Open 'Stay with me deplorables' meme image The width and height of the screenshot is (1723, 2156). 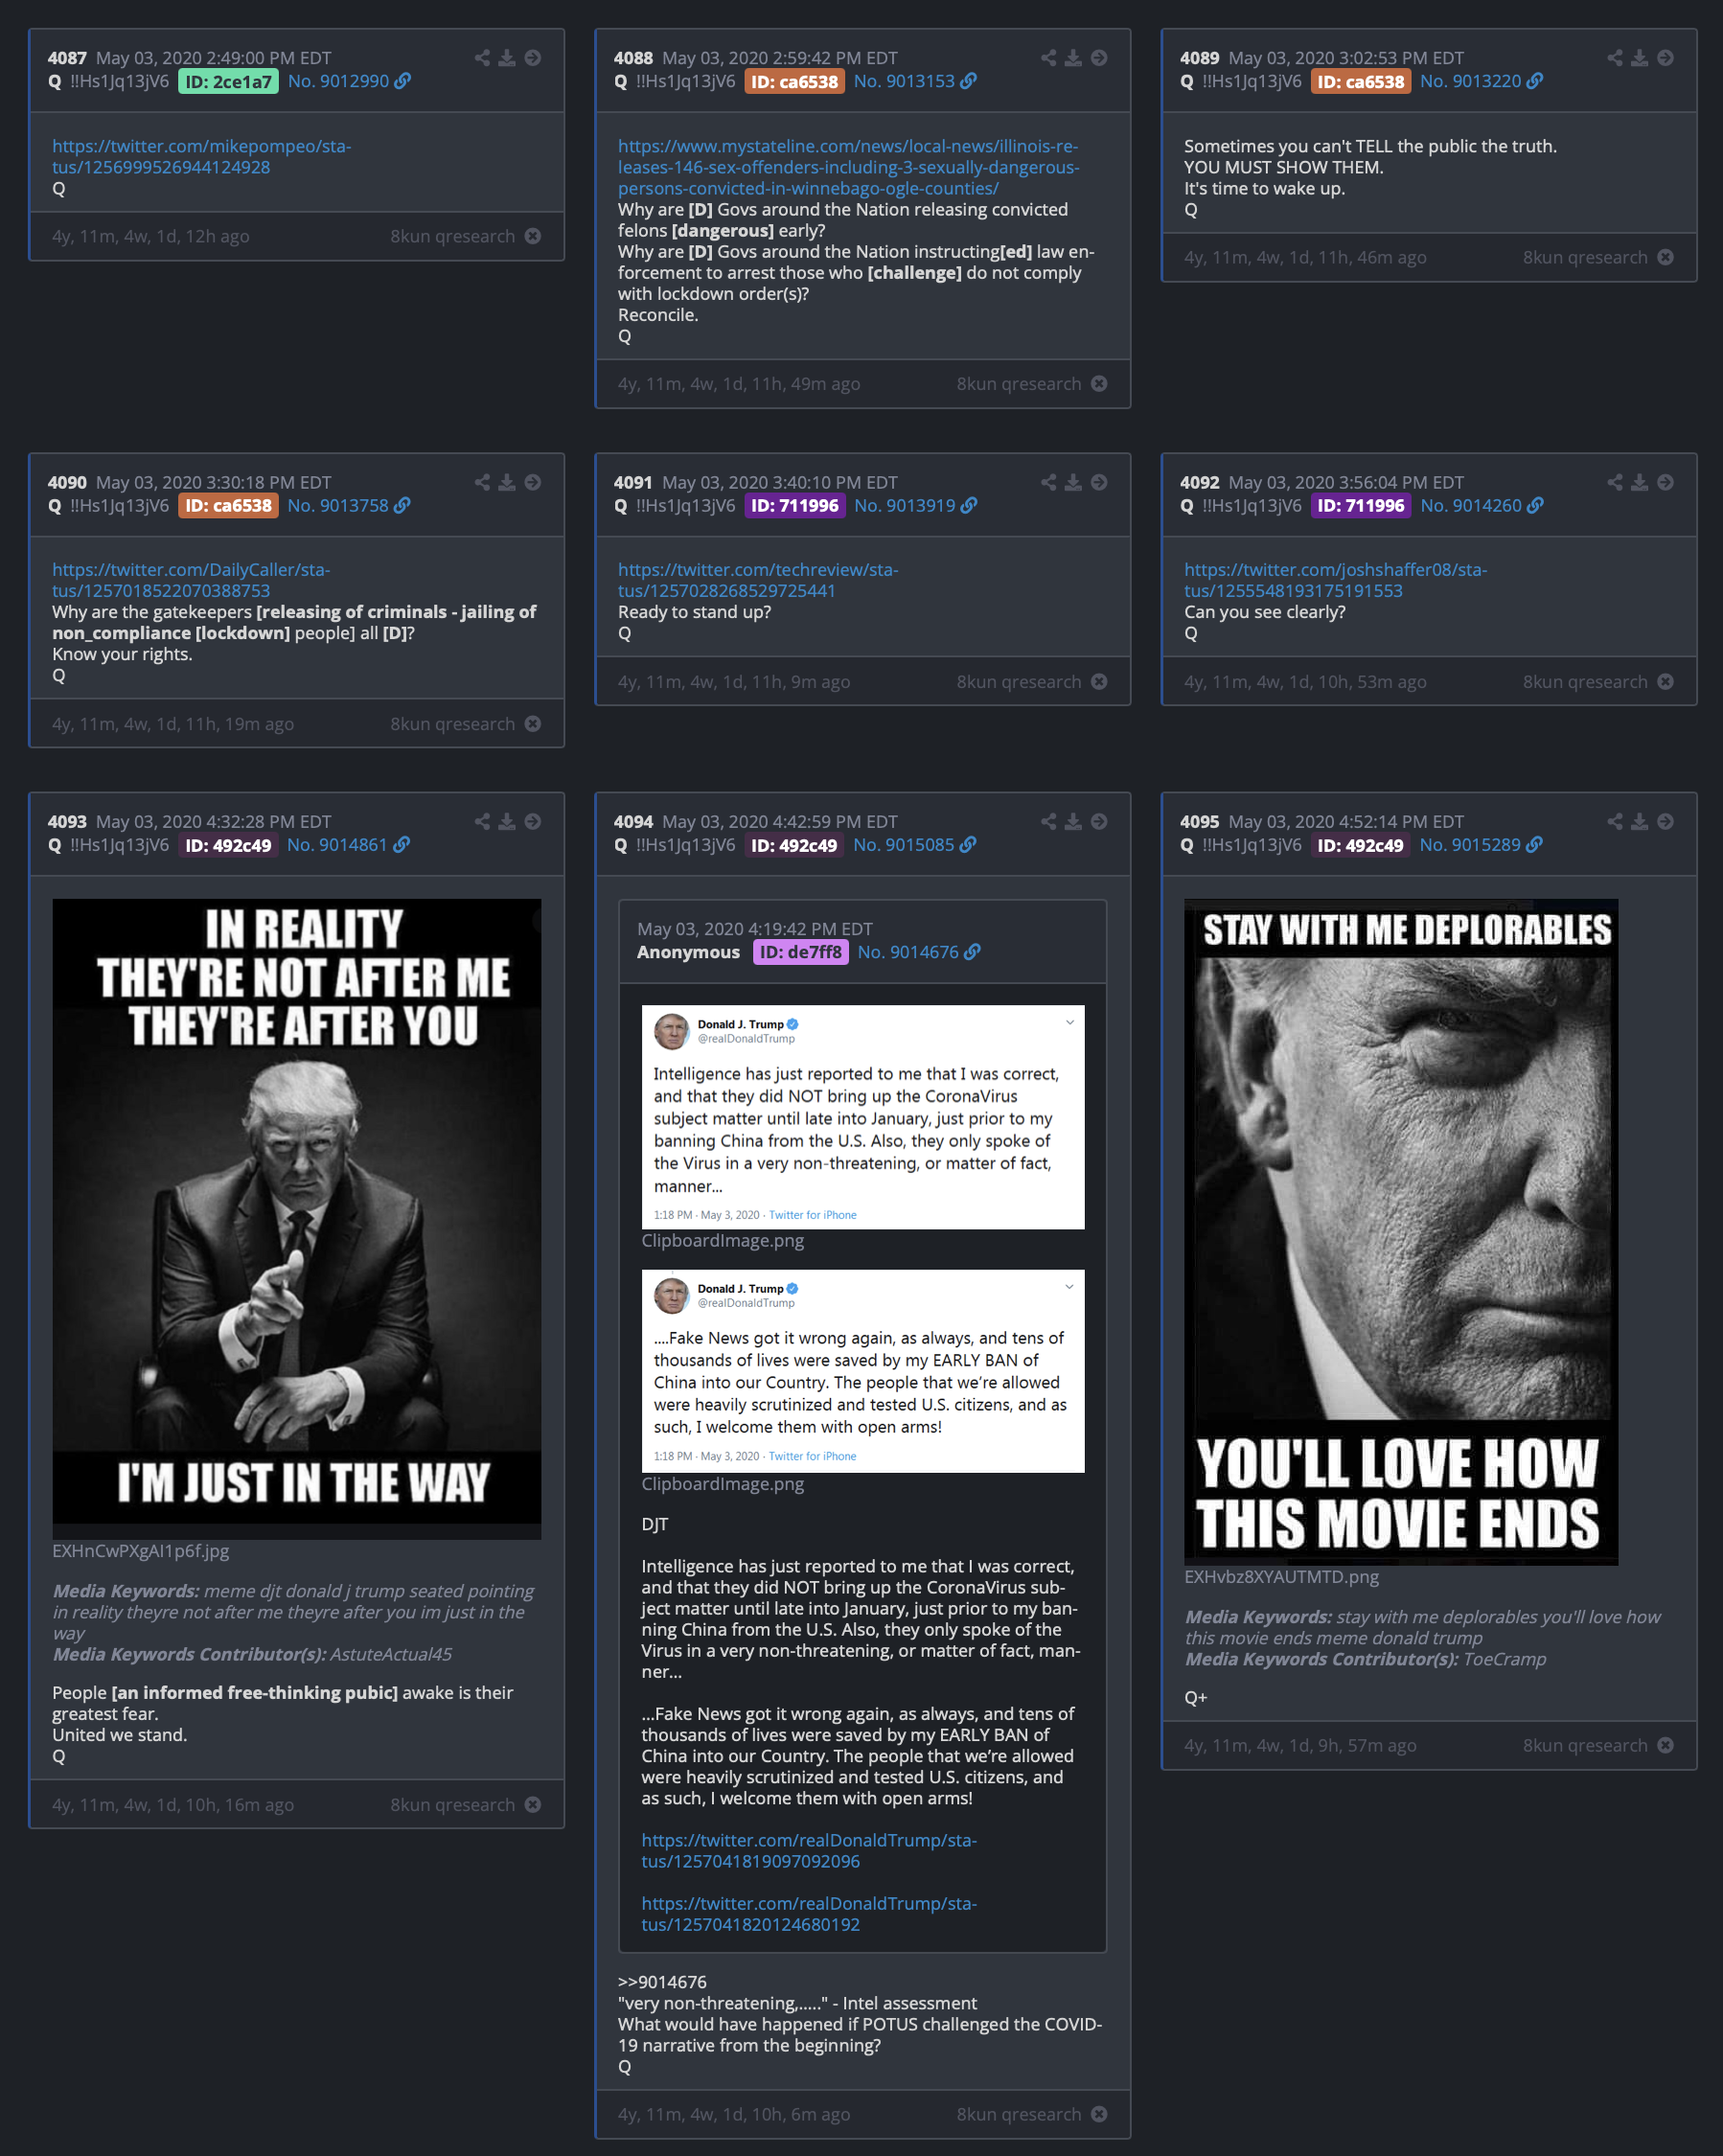[1401, 1231]
